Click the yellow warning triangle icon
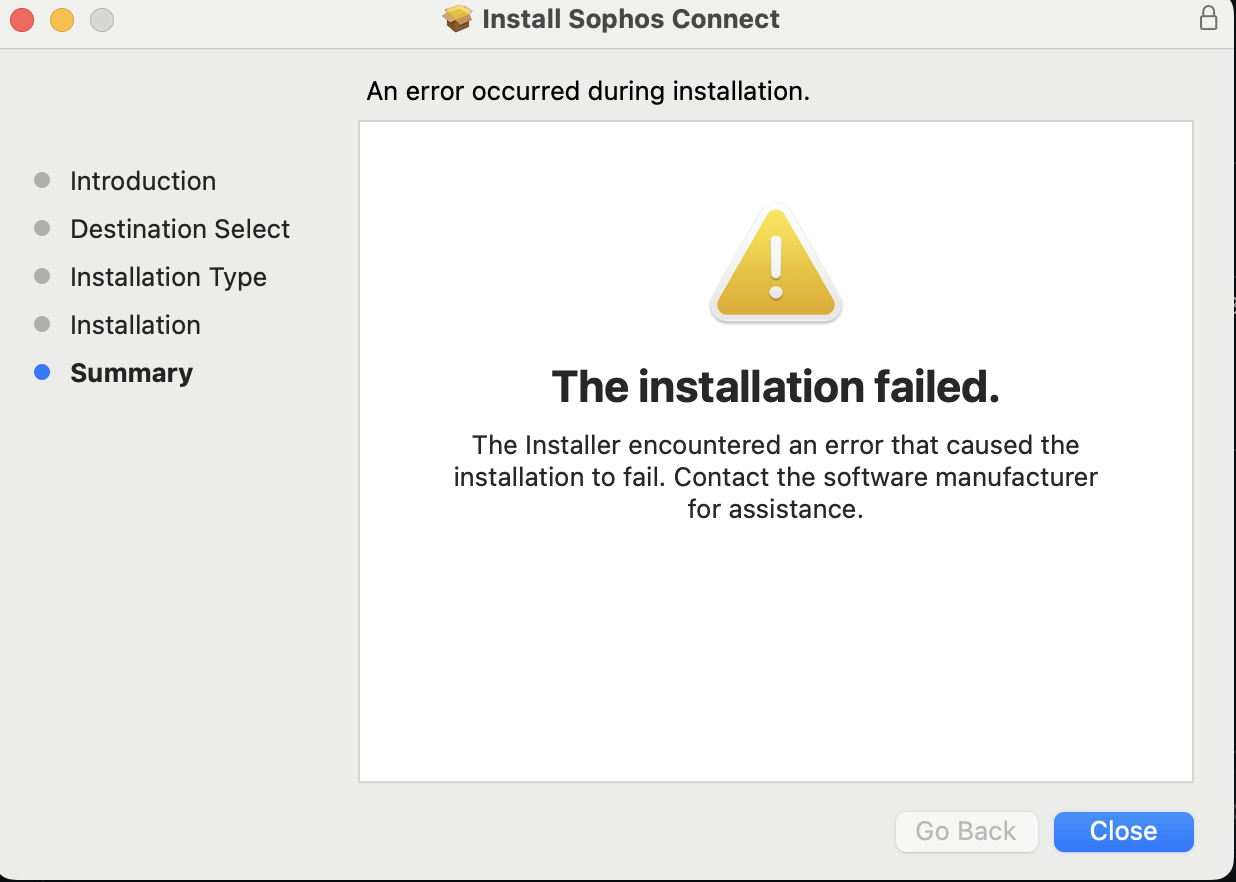 (x=776, y=264)
